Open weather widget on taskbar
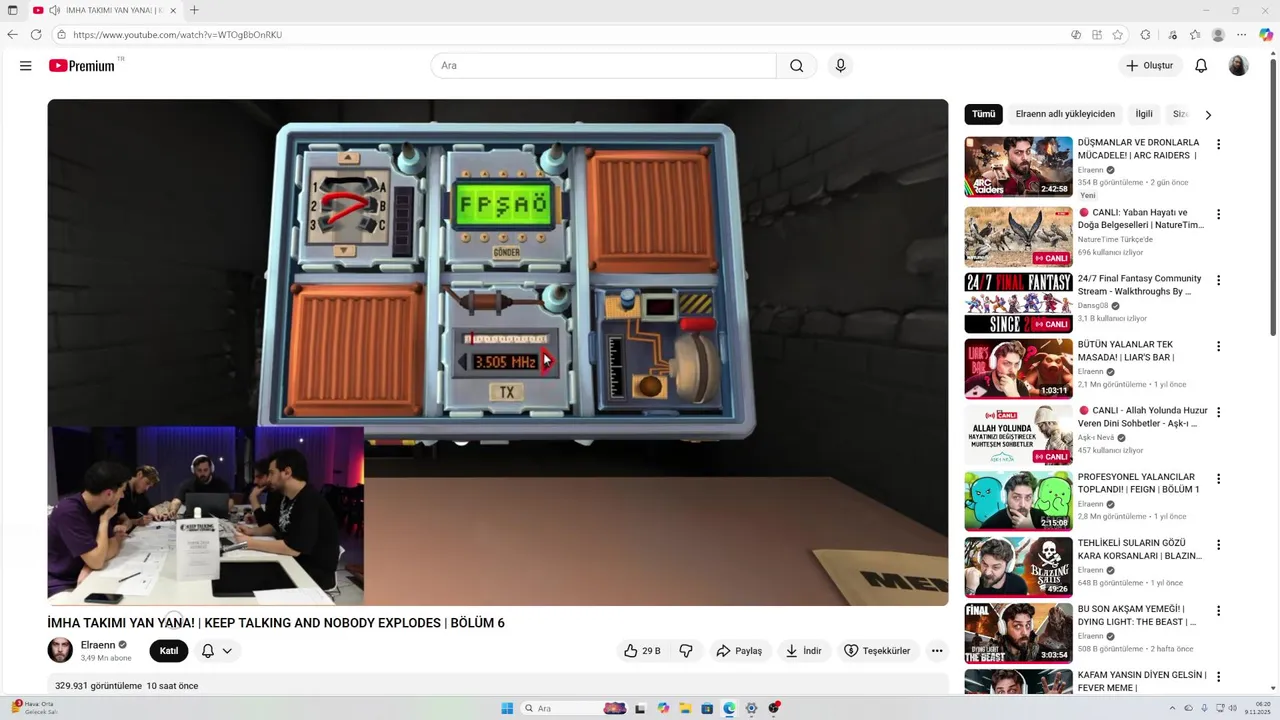 (x=35, y=708)
